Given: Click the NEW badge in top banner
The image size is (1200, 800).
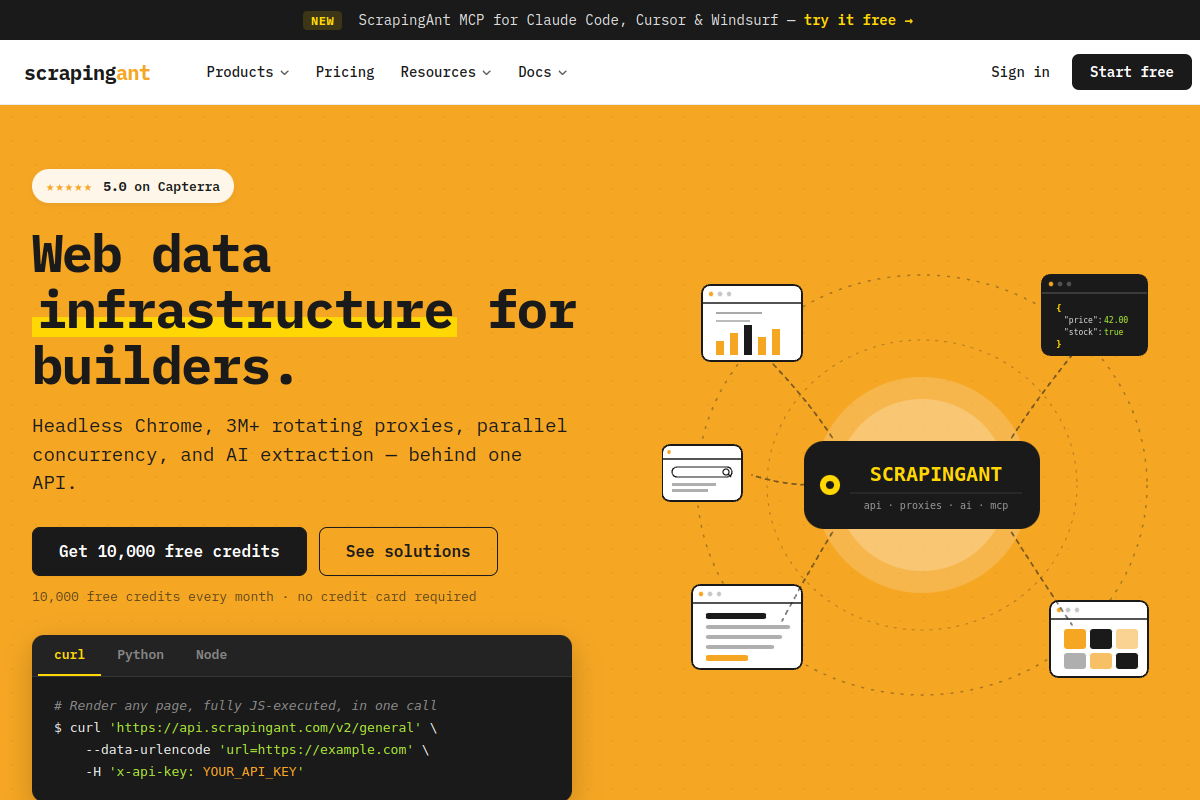Looking at the screenshot, I should [322, 20].
